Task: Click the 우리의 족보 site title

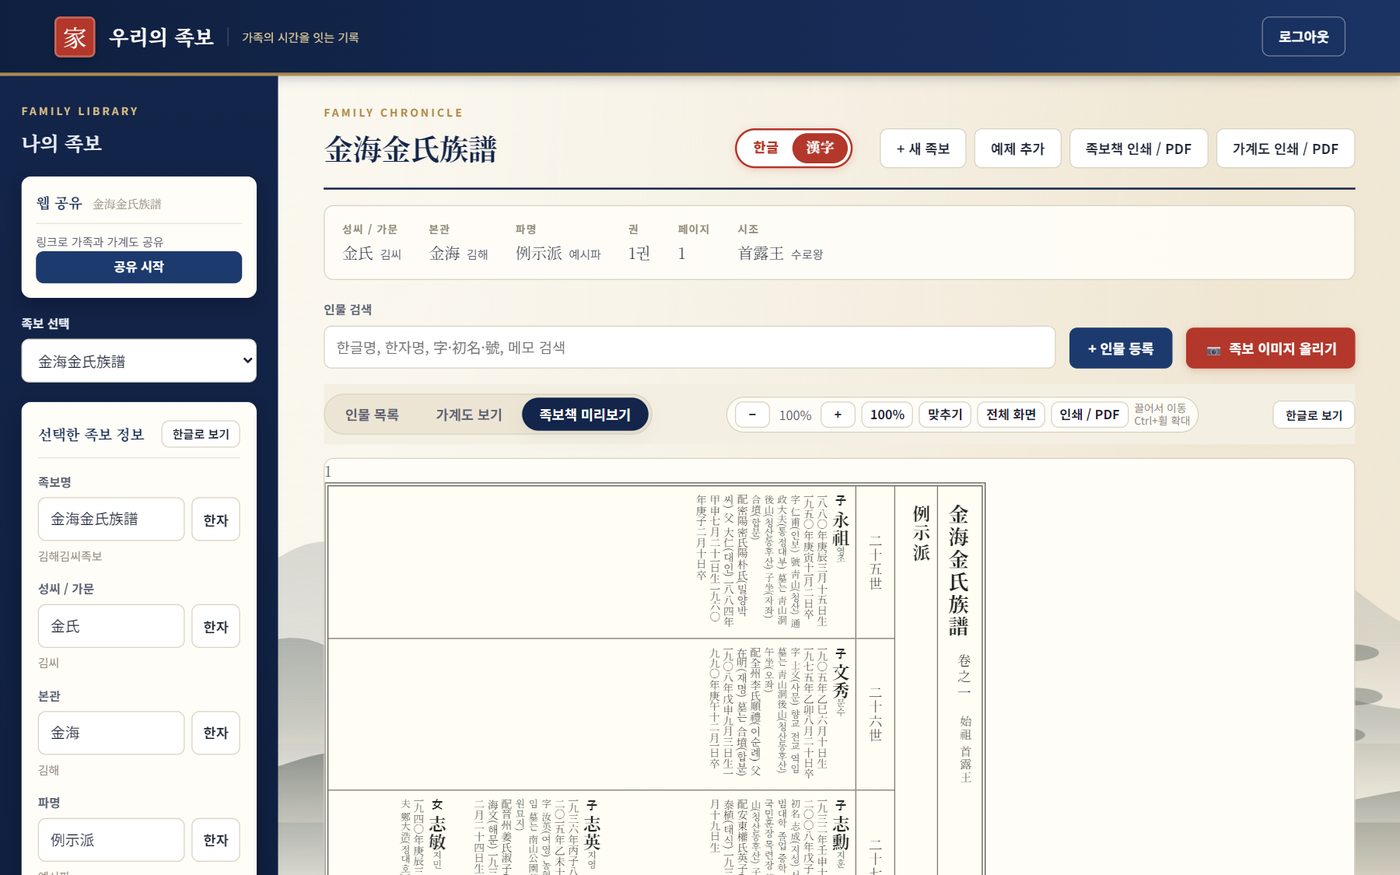Action: pos(162,37)
